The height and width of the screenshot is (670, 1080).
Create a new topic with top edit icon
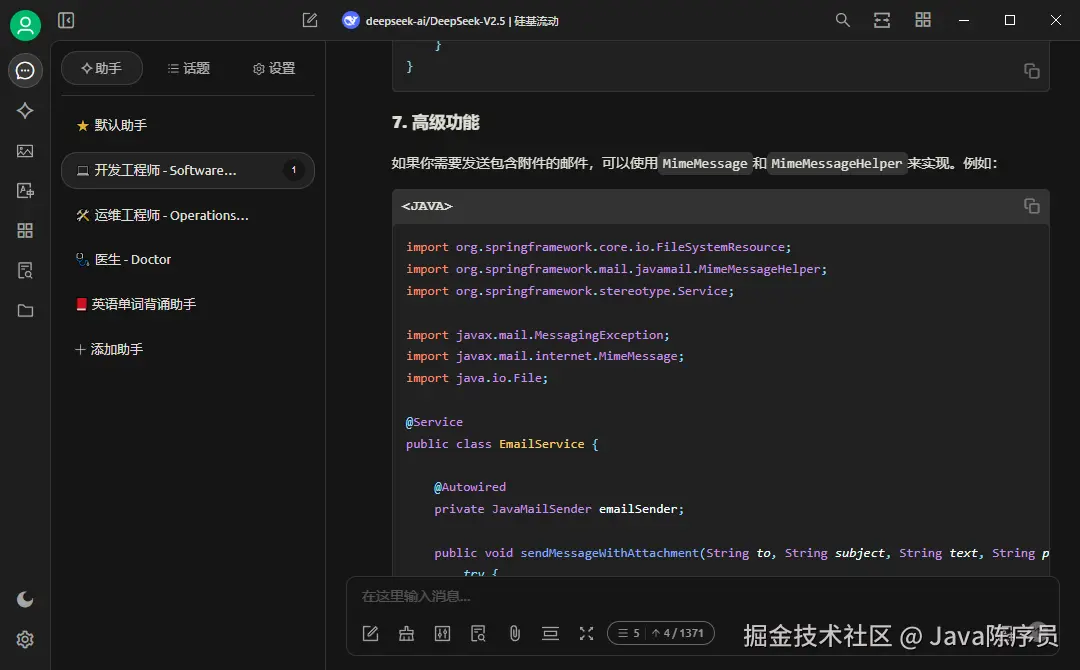click(310, 21)
